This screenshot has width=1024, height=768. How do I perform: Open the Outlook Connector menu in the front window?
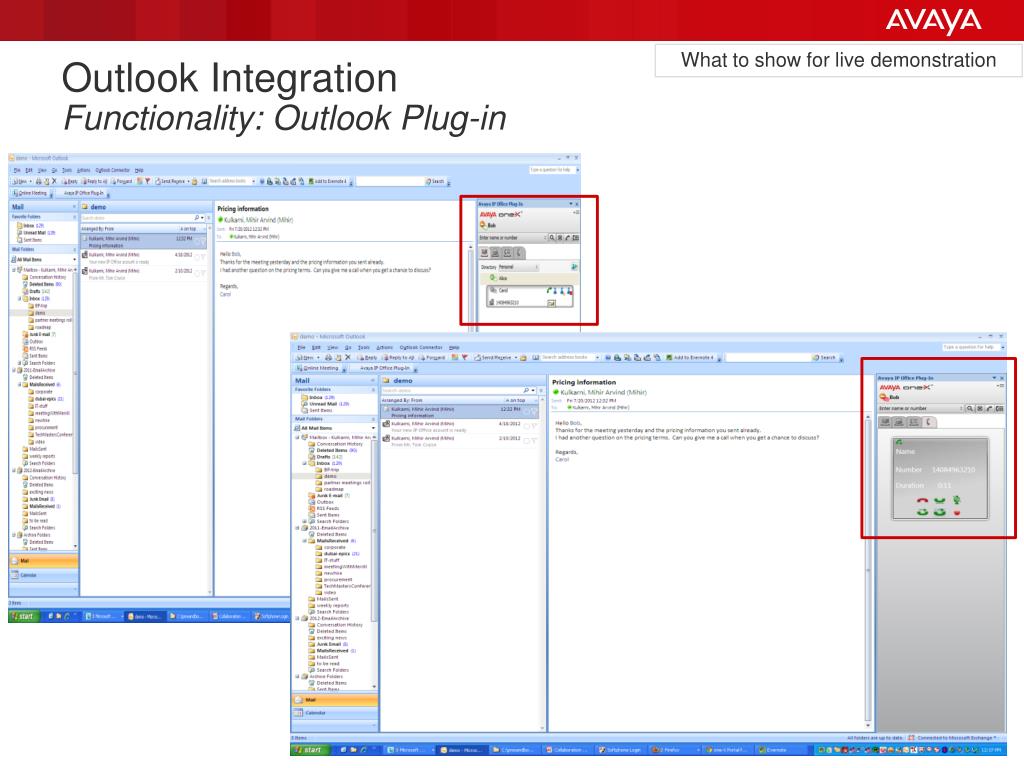tap(421, 347)
